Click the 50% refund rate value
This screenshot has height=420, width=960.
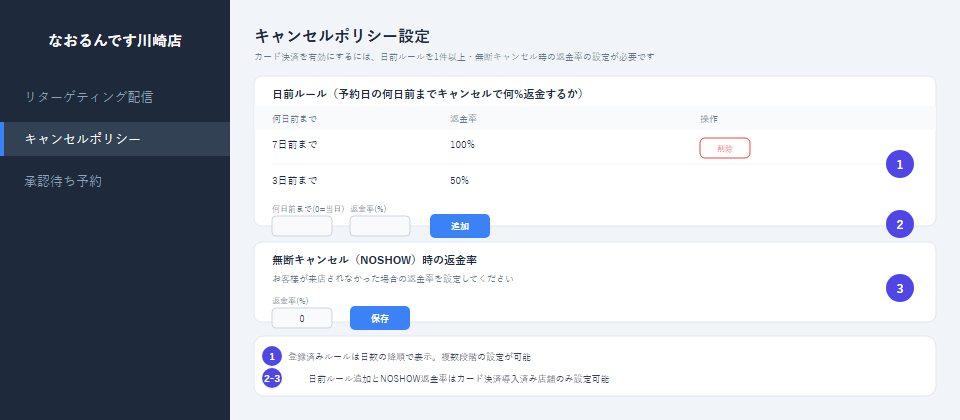(x=459, y=181)
